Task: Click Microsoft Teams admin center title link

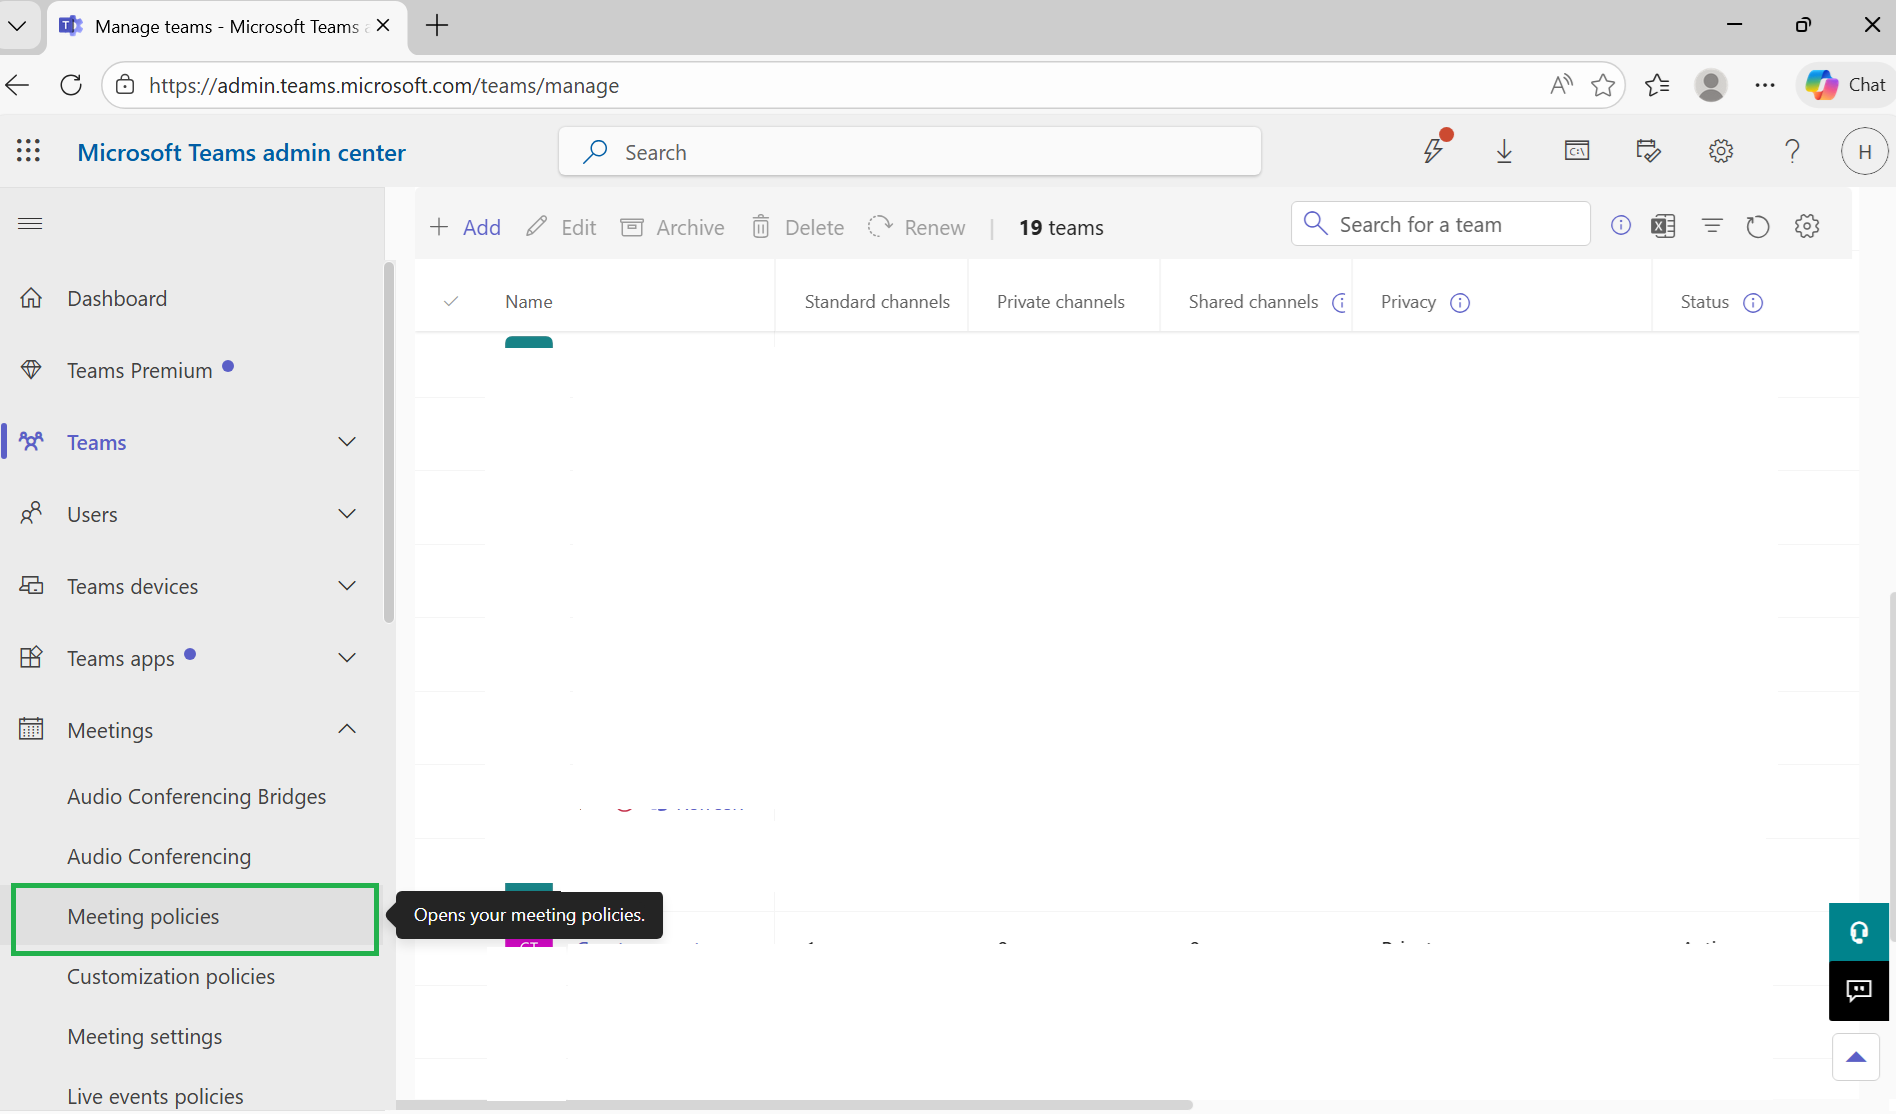Action: point(241,152)
